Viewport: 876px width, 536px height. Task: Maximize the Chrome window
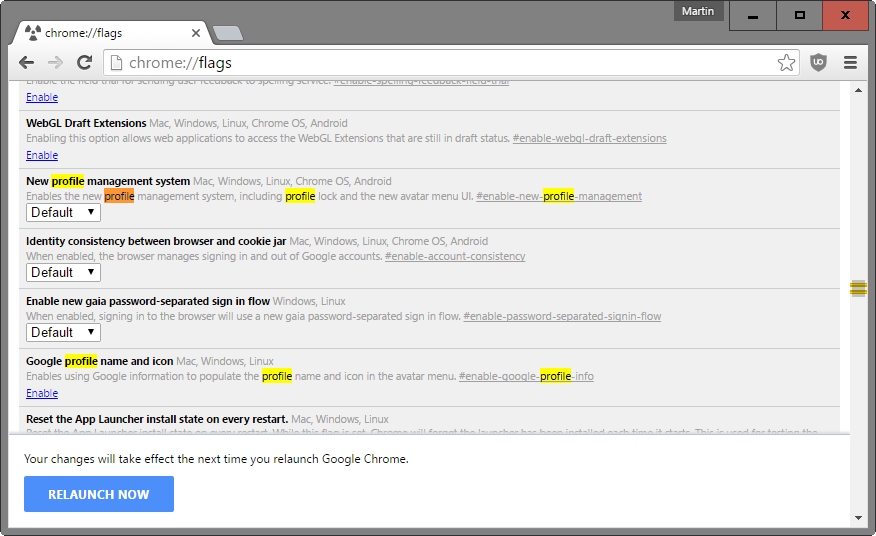799,16
